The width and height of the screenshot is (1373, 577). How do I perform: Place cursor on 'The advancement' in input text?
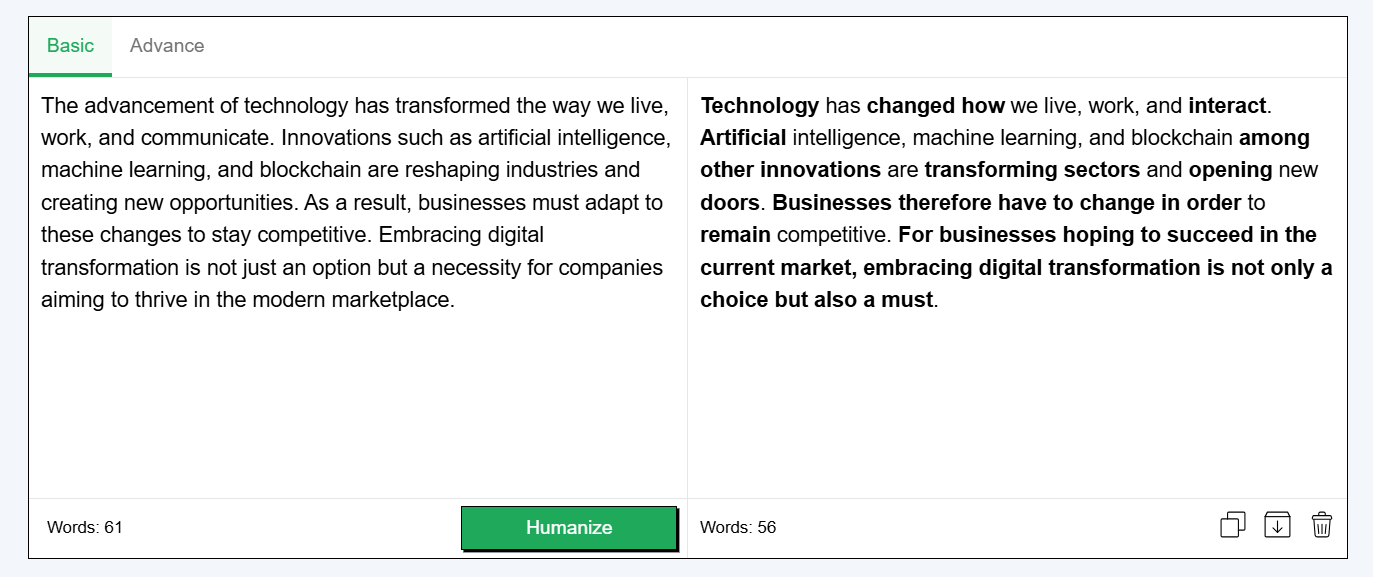click(x=110, y=106)
